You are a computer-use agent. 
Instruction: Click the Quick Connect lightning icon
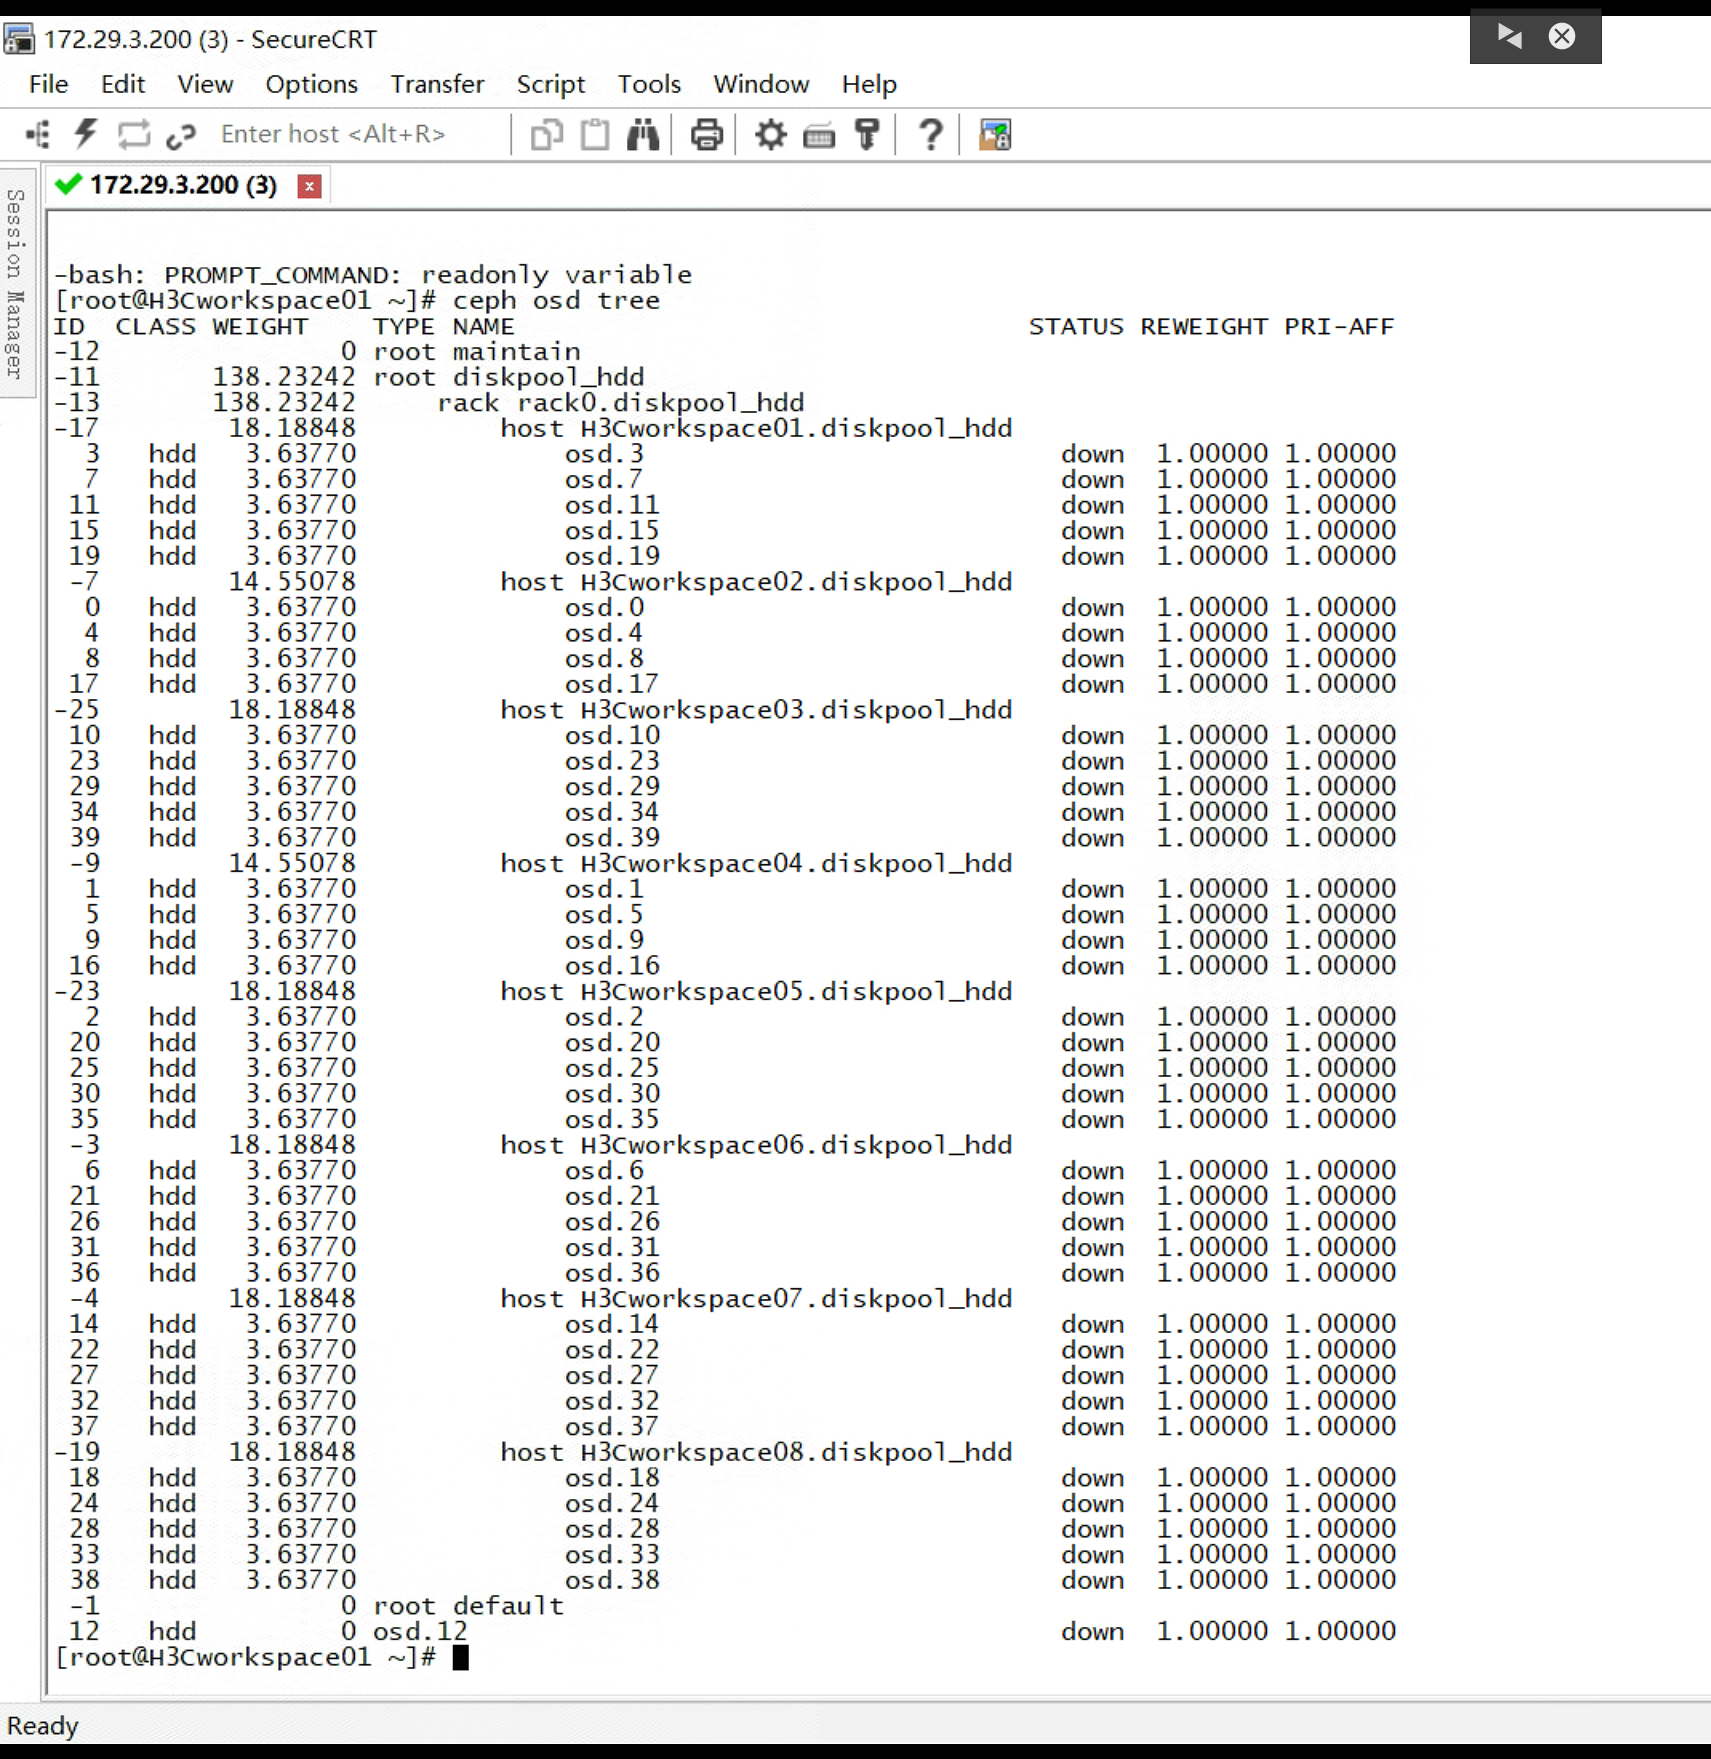coord(86,134)
